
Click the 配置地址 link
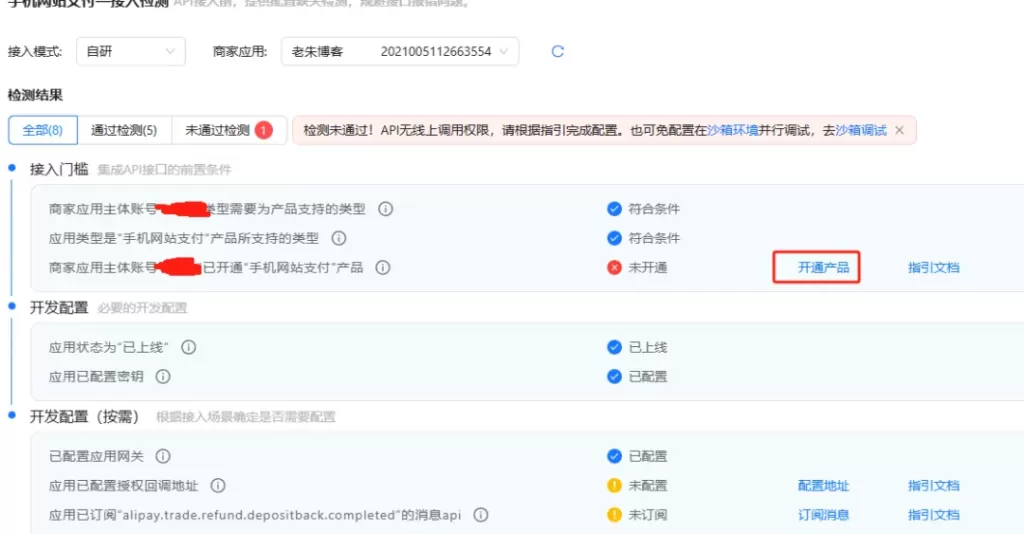822,486
